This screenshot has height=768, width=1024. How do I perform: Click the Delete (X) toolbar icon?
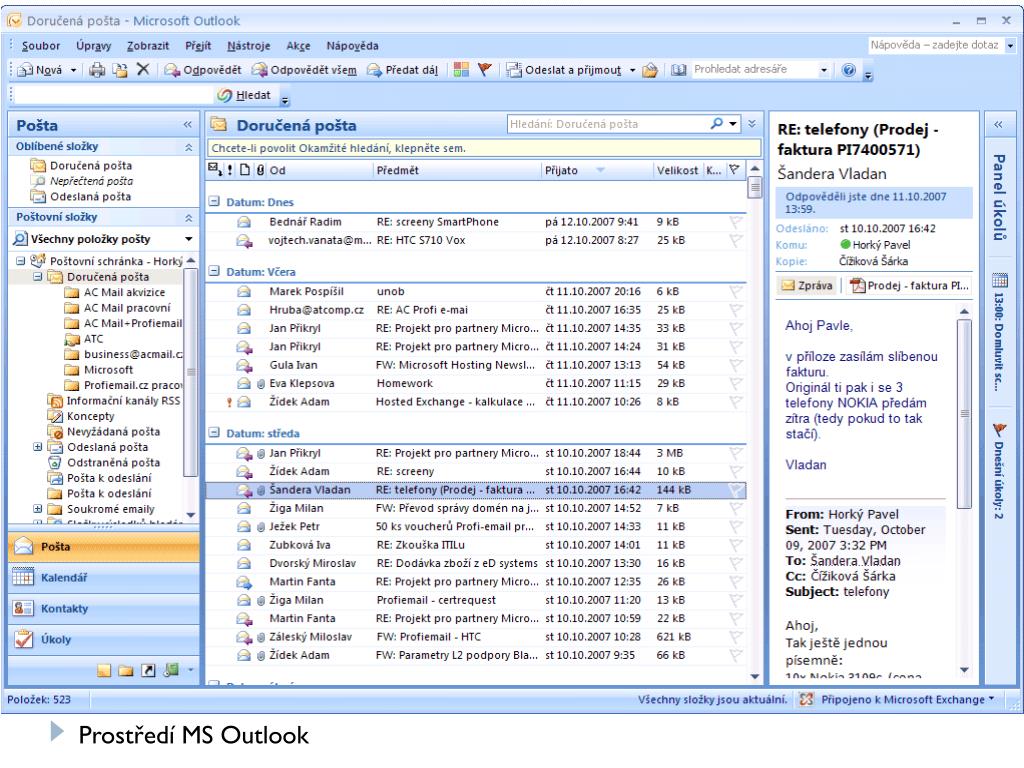(143, 69)
